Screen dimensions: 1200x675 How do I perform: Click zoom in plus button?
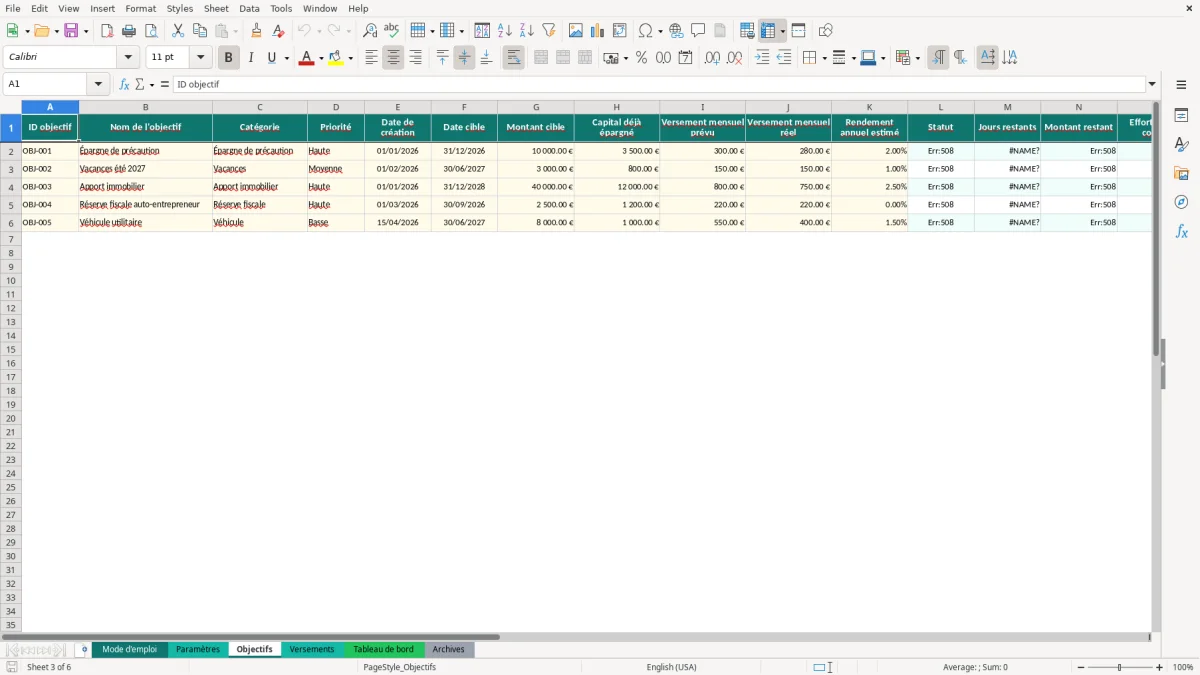point(1160,667)
